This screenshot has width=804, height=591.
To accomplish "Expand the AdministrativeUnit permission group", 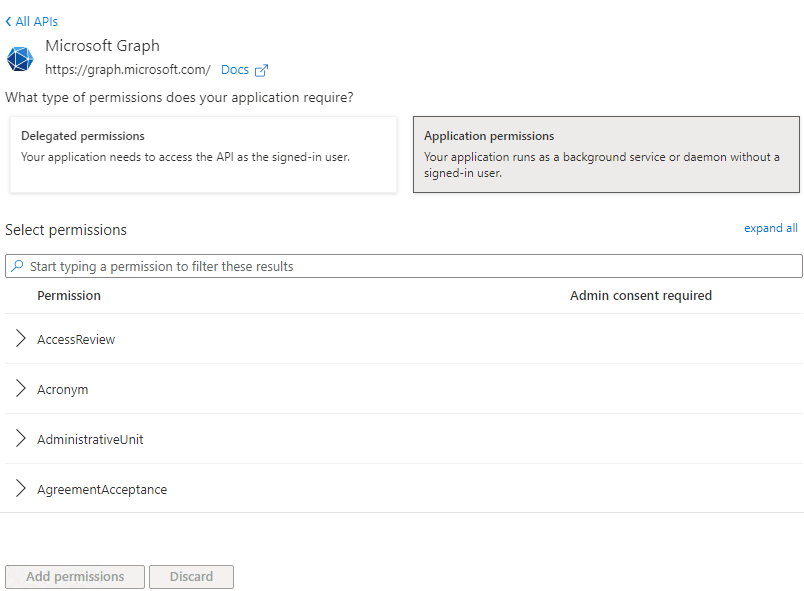I will click(x=20, y=438).
